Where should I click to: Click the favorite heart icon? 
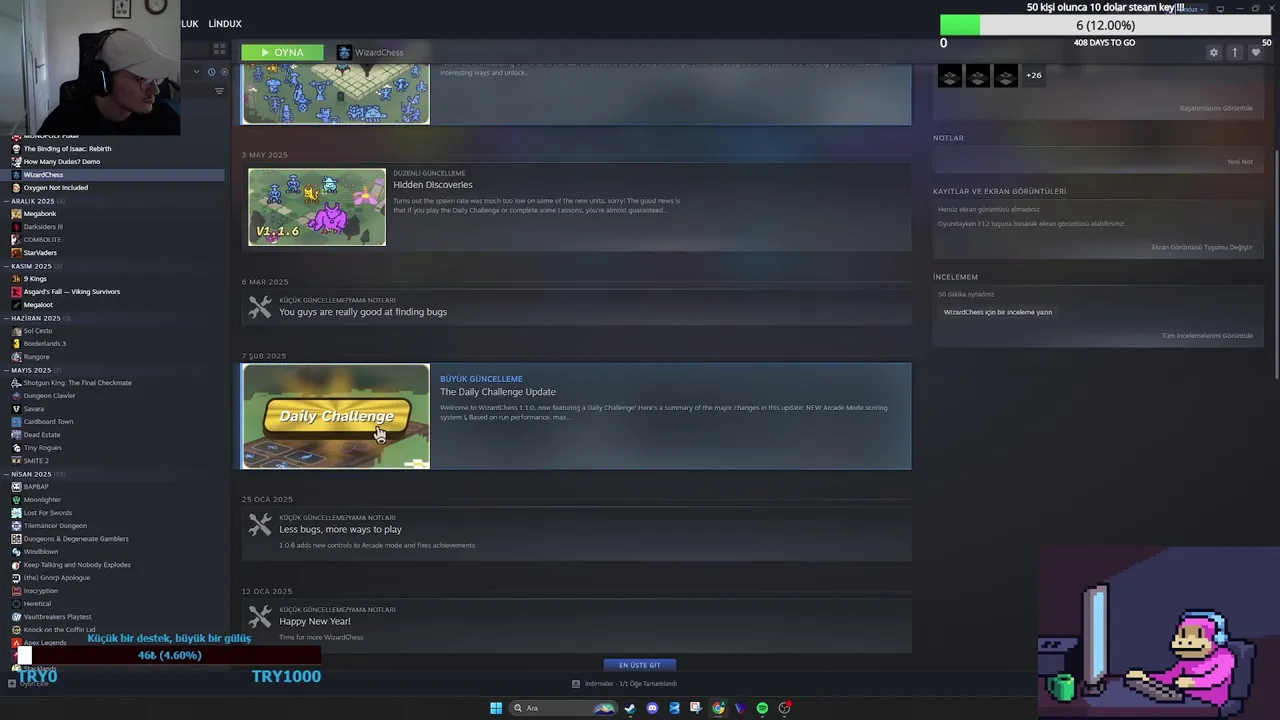click(1256, 53)
